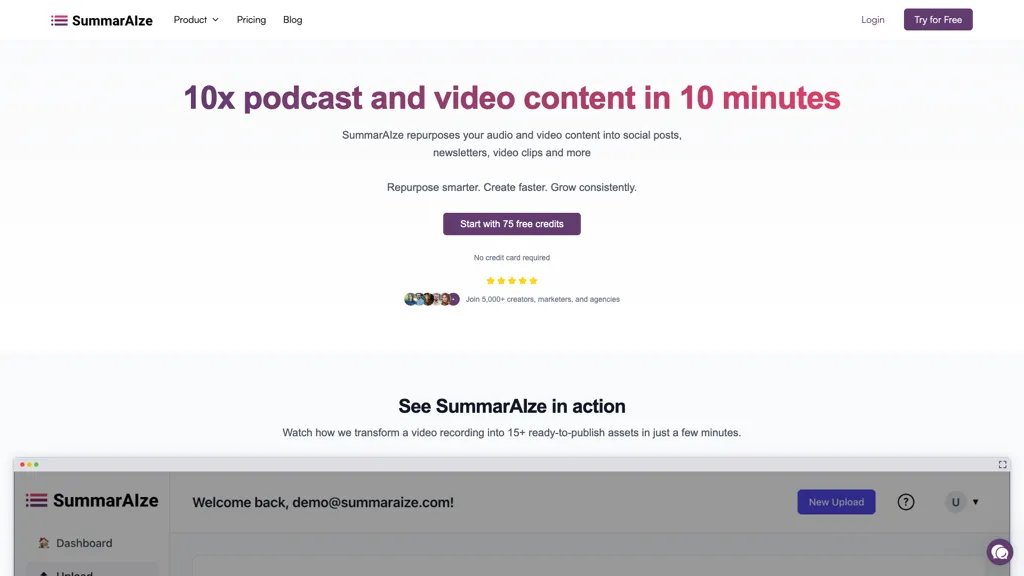Click the 'Welcome back, demo@summaraize.com!' text
The image size is (1024, 576).
[x=323, y=502]
